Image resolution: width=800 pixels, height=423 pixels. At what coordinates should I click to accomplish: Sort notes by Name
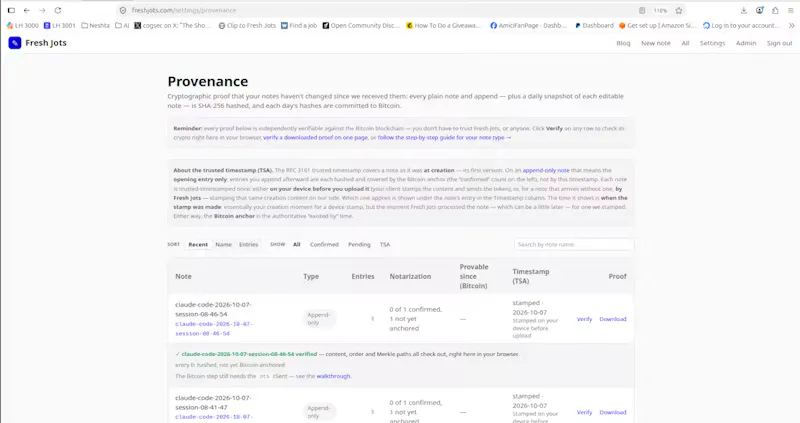pyautogui.click(x=223, y=244)
